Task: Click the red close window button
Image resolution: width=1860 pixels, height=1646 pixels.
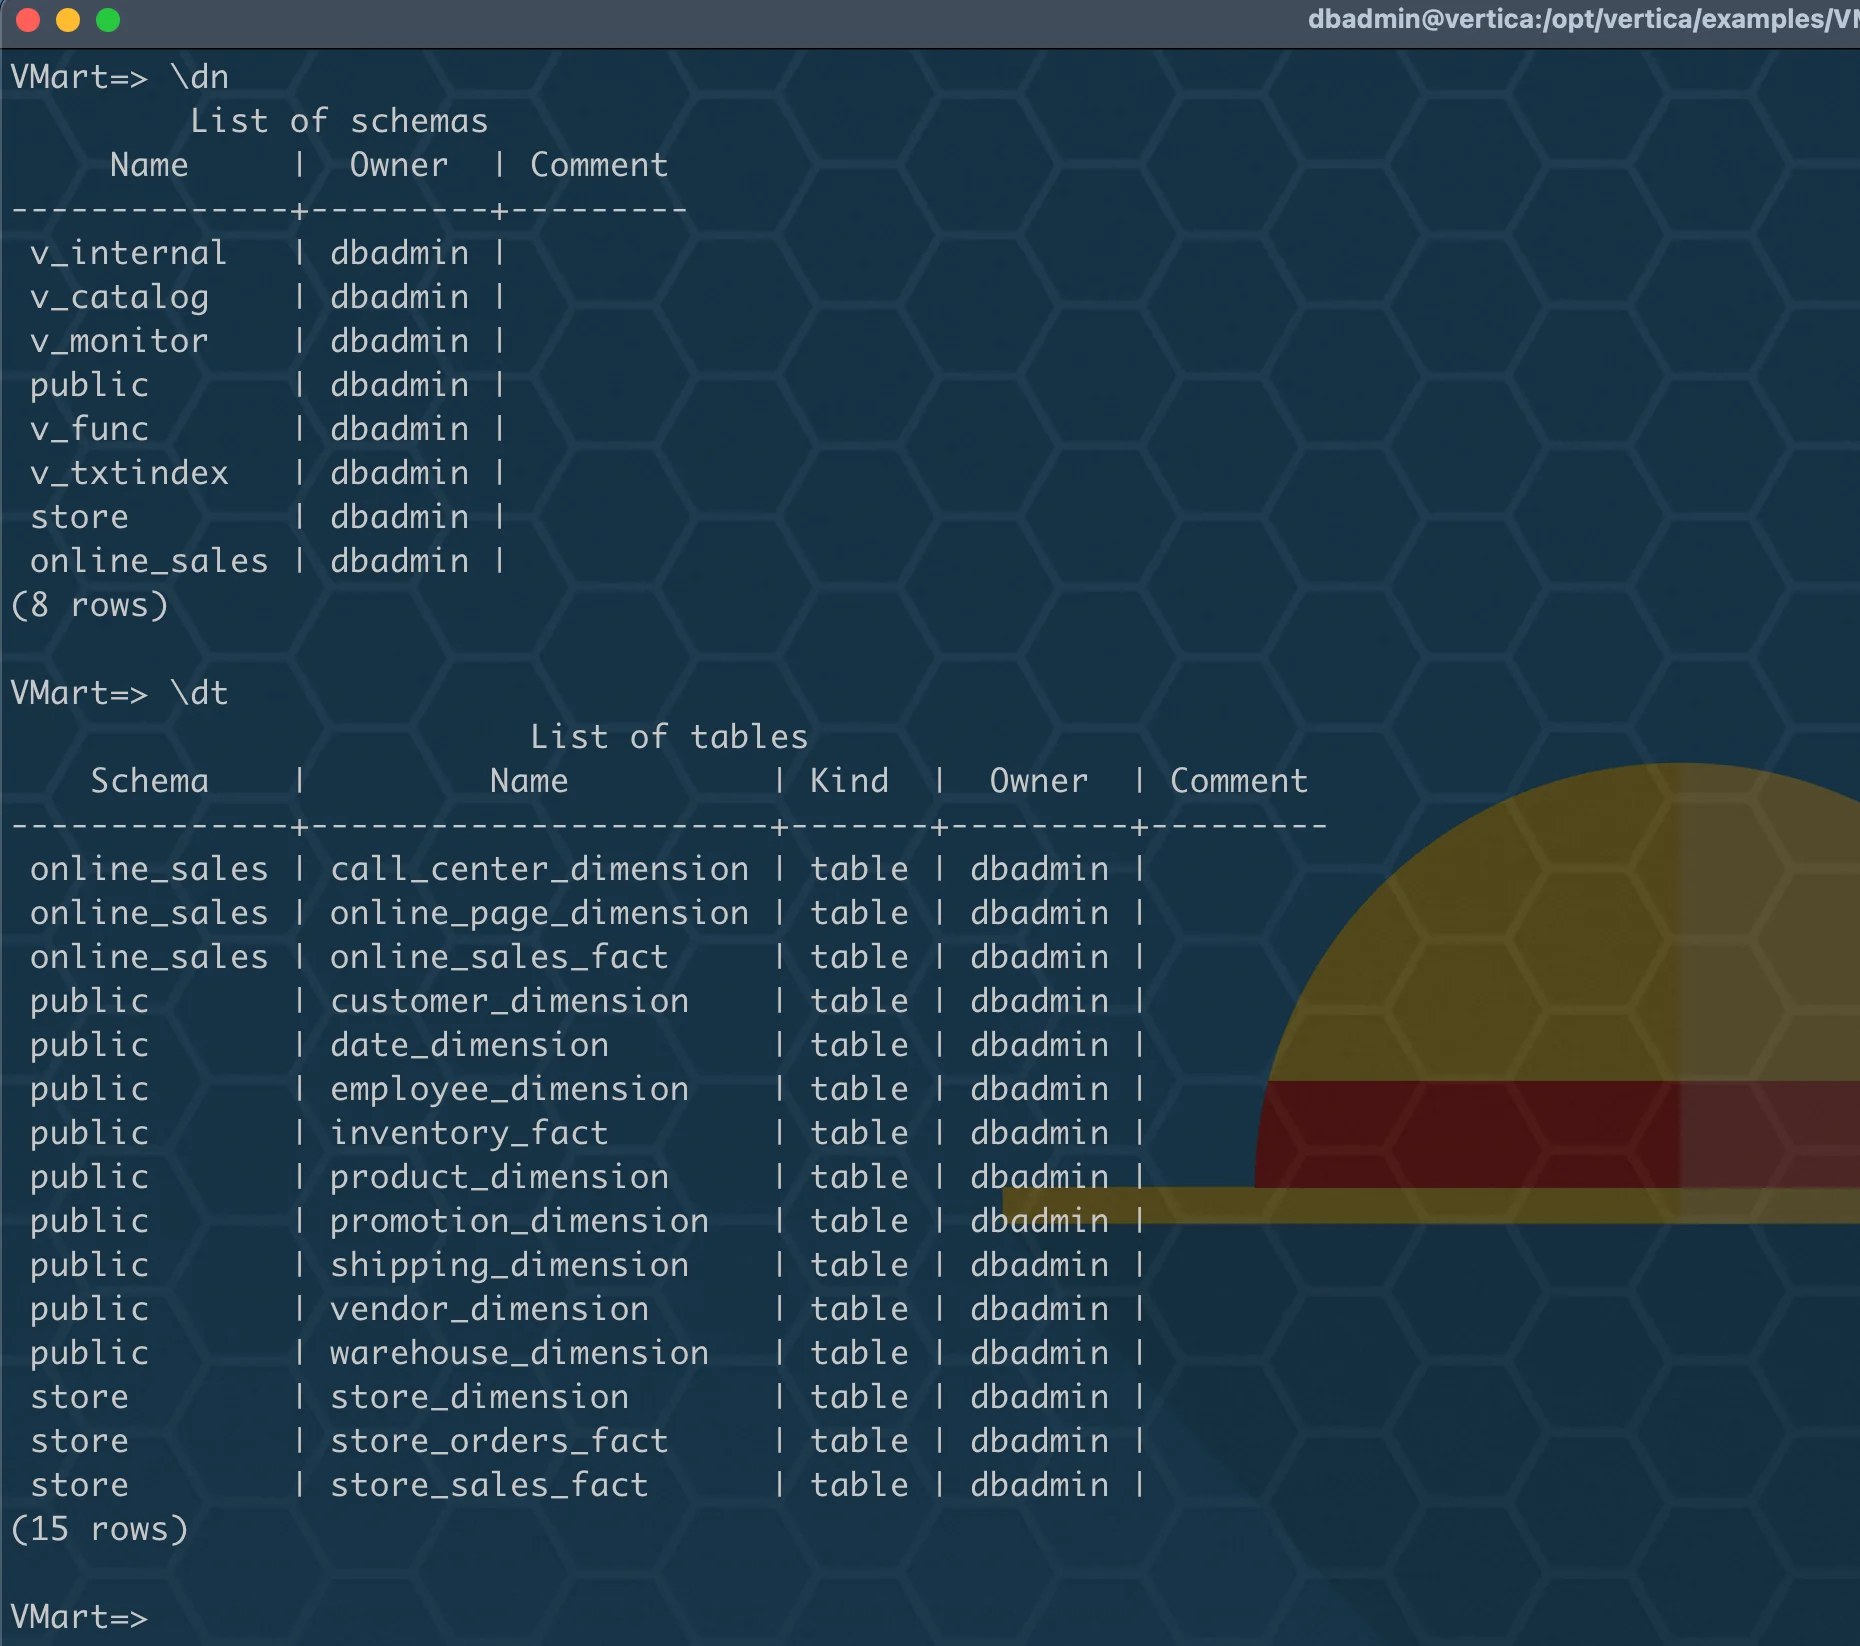Action: [x=28, y=20]
